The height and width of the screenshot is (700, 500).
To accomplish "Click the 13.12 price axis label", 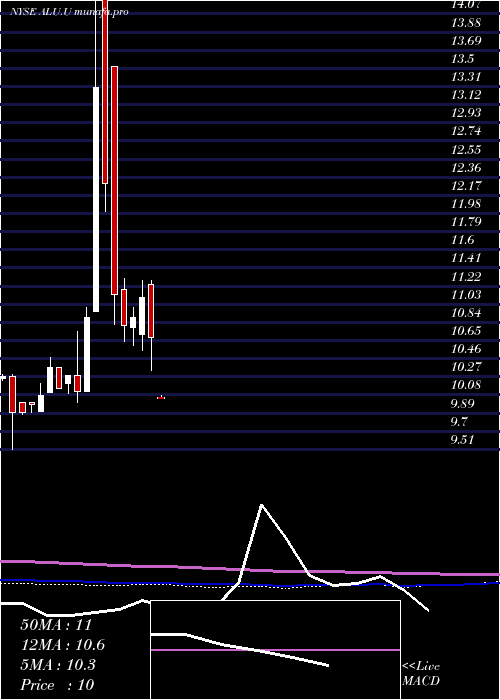I will (x=466, y=95).
